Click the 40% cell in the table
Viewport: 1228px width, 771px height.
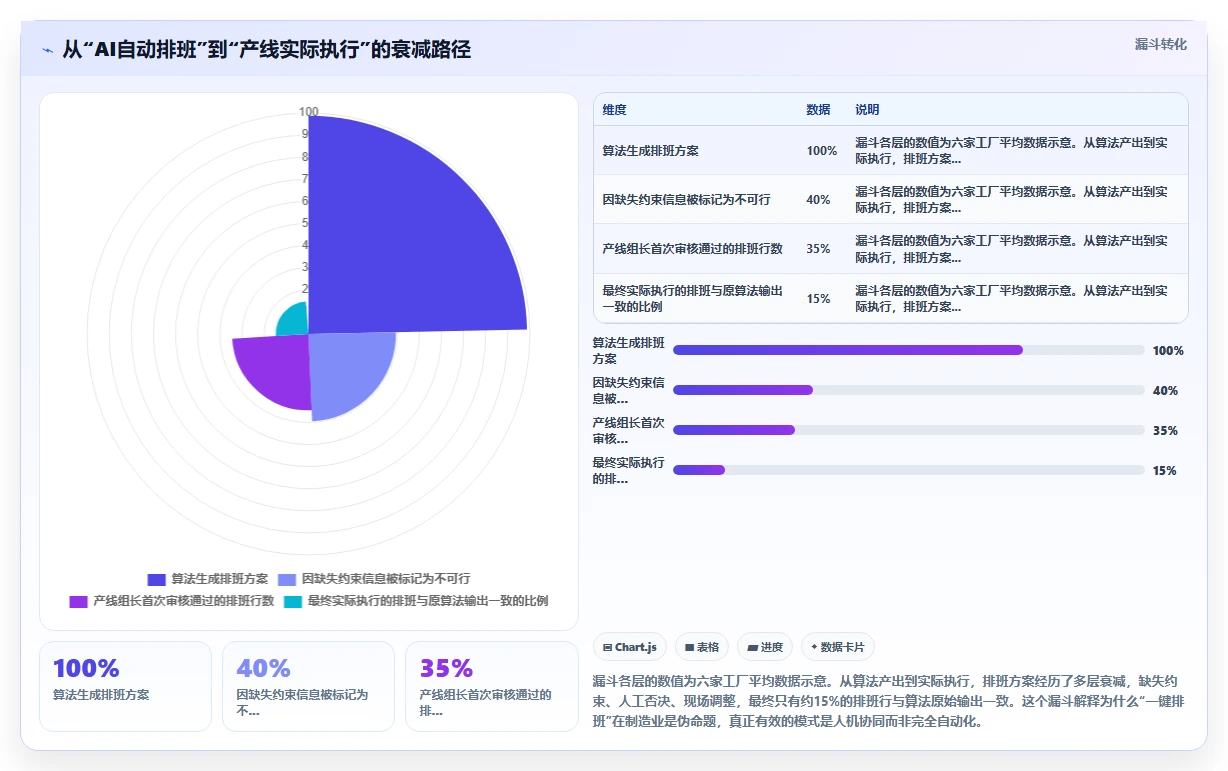point(818,200)
